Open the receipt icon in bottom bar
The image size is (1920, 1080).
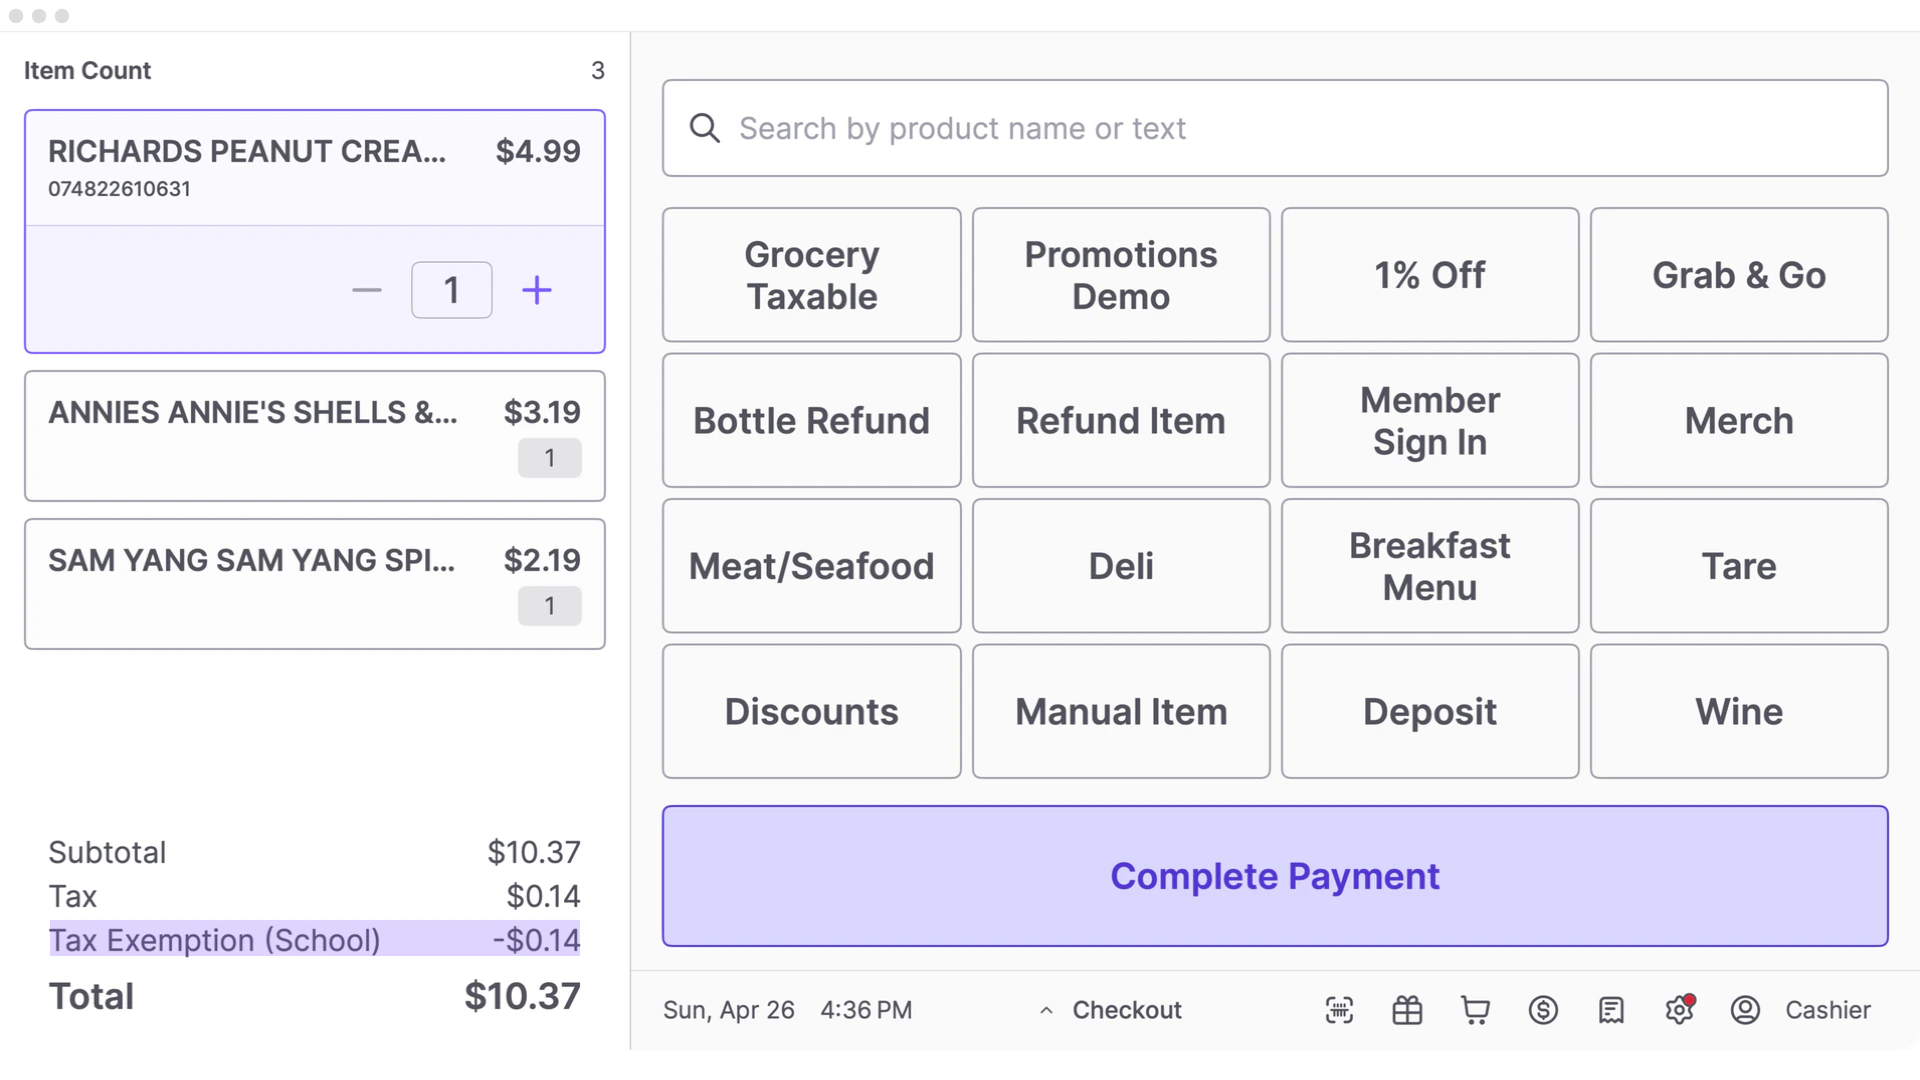pyautogui.click(x=1611, y=1010)
